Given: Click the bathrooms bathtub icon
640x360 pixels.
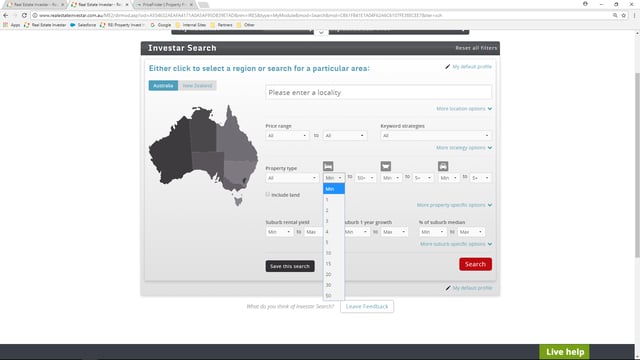Looking at the screenshot, I should (x=386, y=166).
